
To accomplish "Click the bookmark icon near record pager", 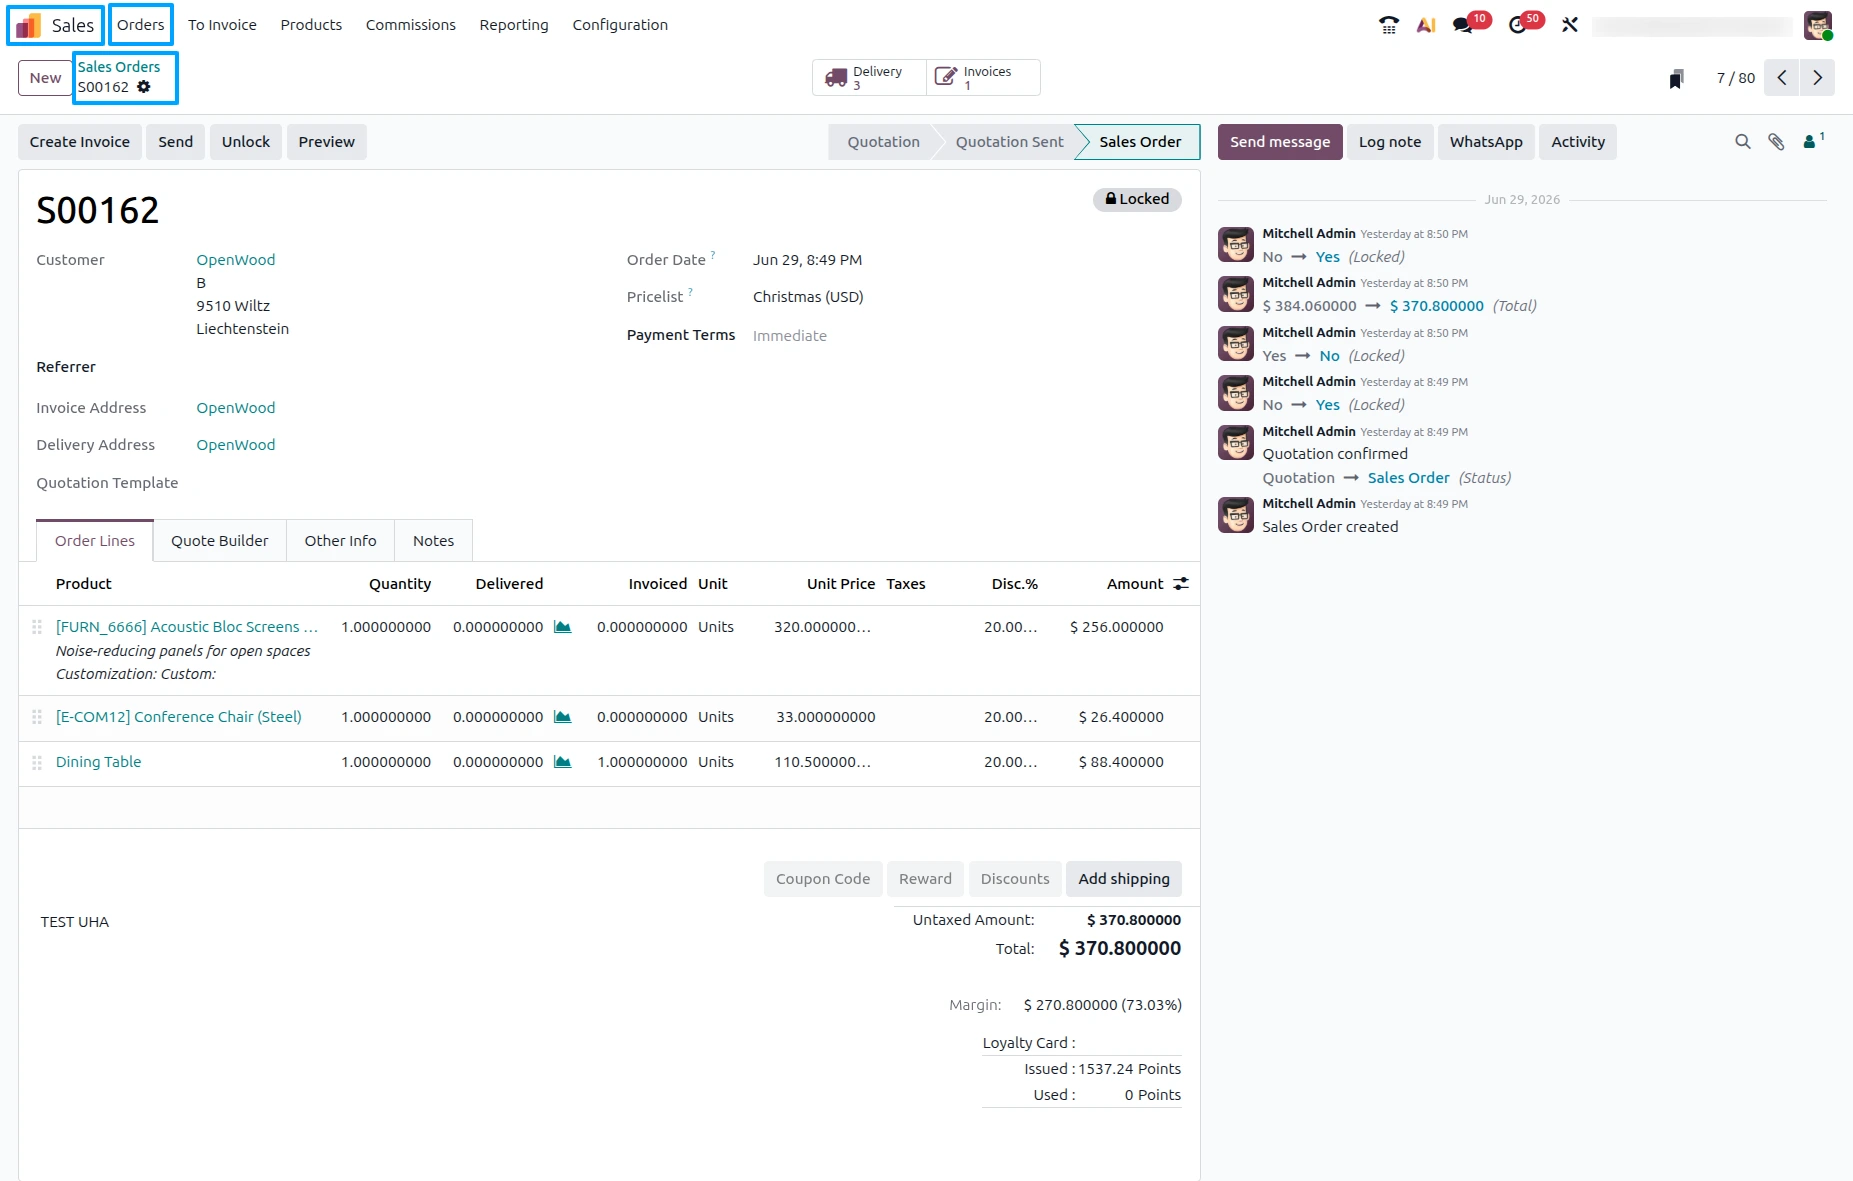I will [1677, 78].
